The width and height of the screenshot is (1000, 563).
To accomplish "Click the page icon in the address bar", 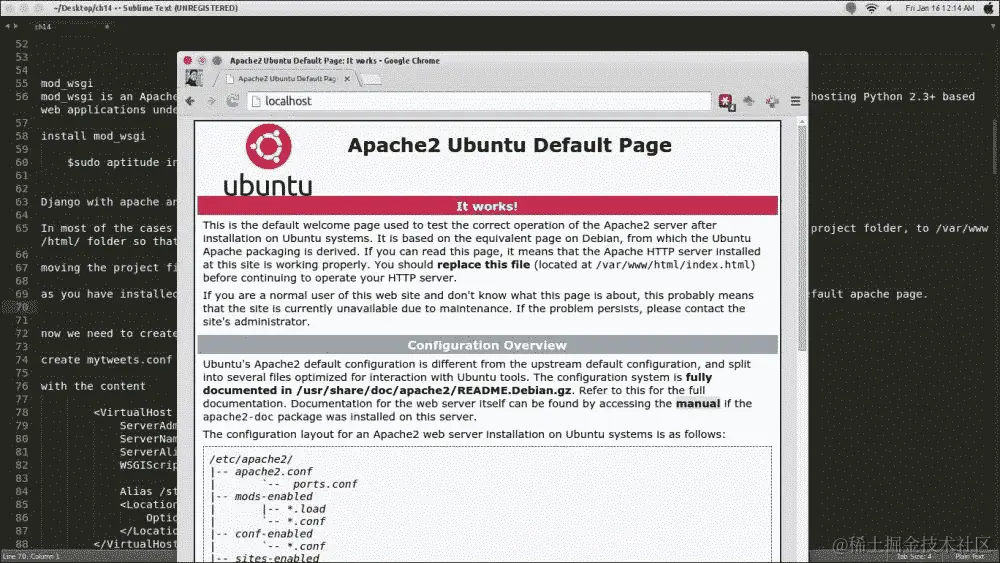I will [256, 101].
